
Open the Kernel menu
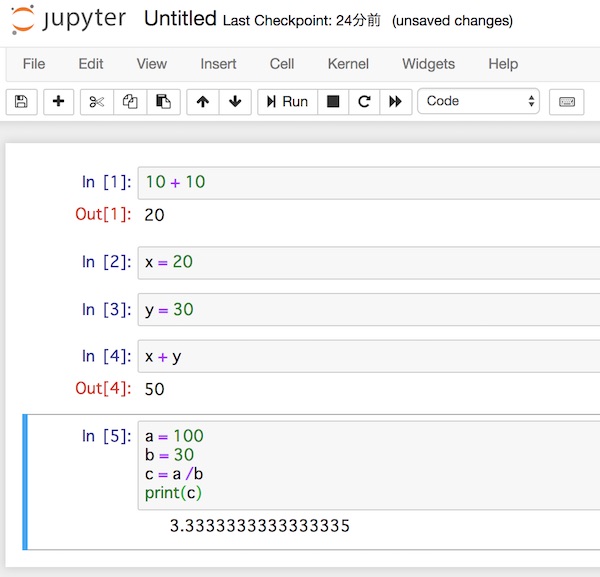pyautogui.click(x=348, y=64)
